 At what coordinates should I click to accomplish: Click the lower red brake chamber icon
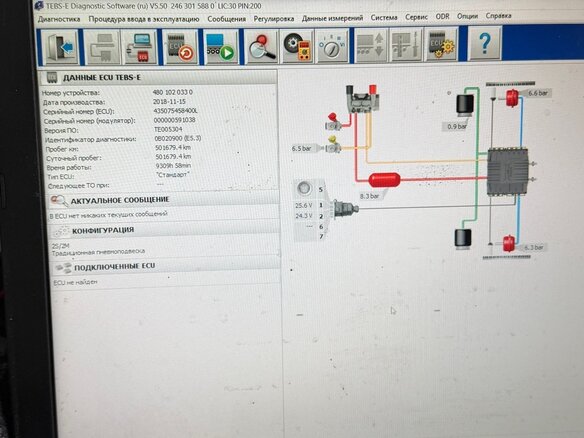(x=508, y=244)
